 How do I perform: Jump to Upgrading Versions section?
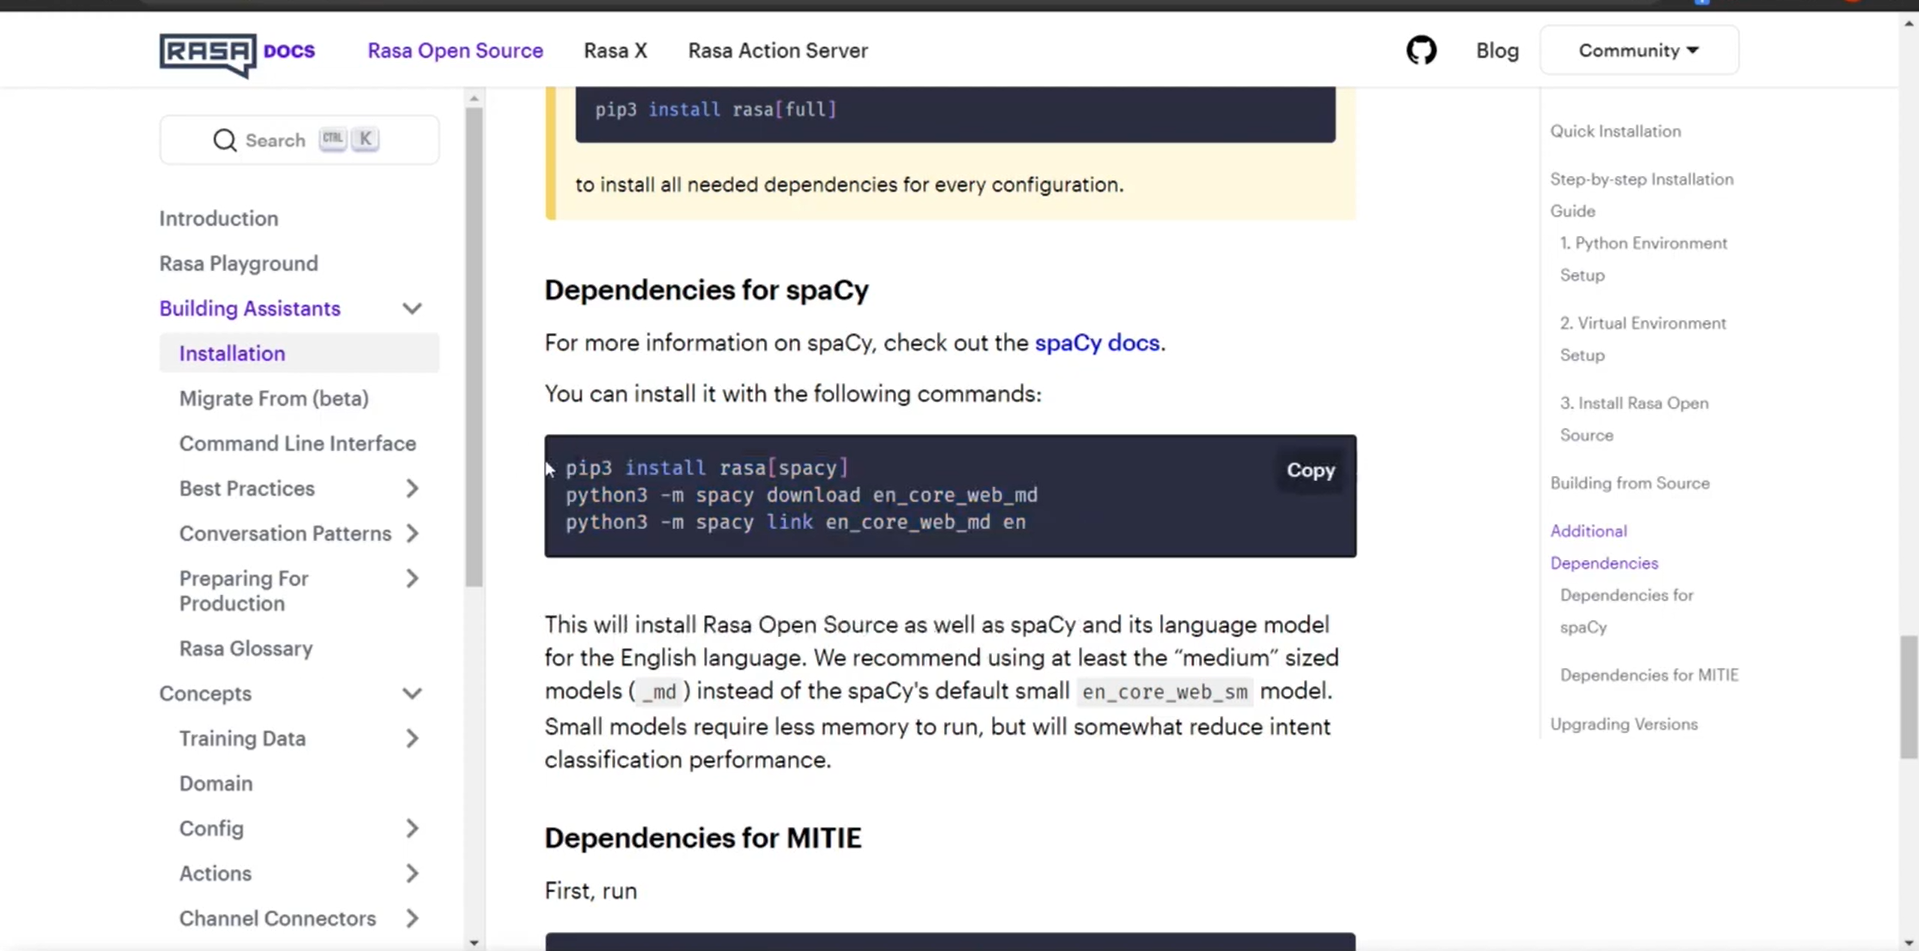point(1624,724)
